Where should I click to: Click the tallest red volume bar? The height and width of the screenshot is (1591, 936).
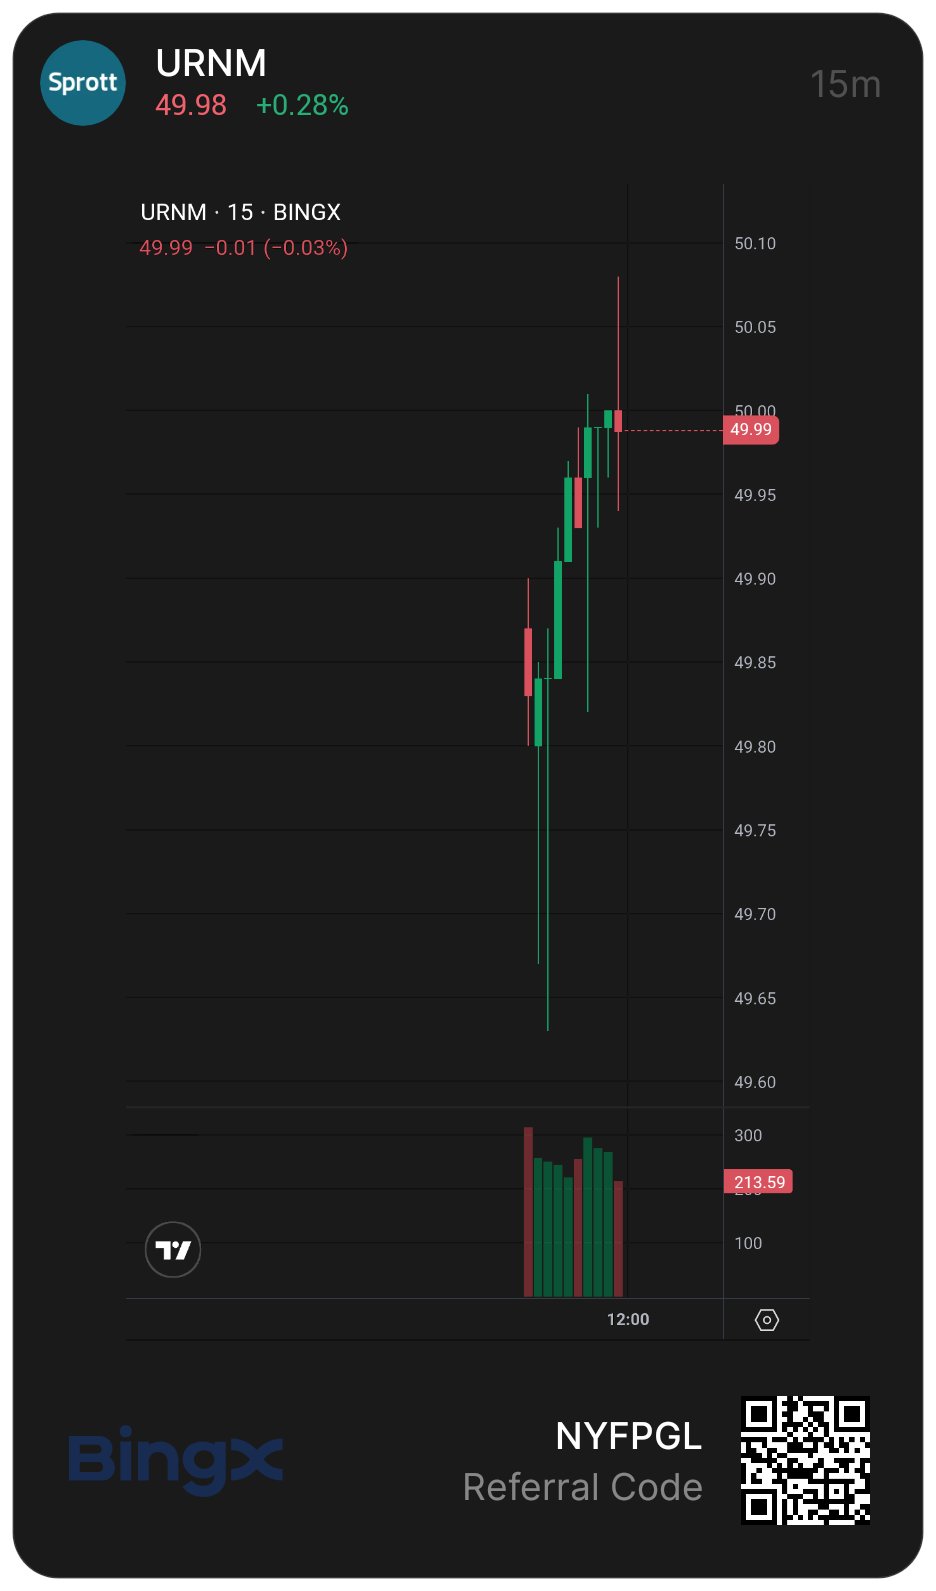click(528, 1212)
